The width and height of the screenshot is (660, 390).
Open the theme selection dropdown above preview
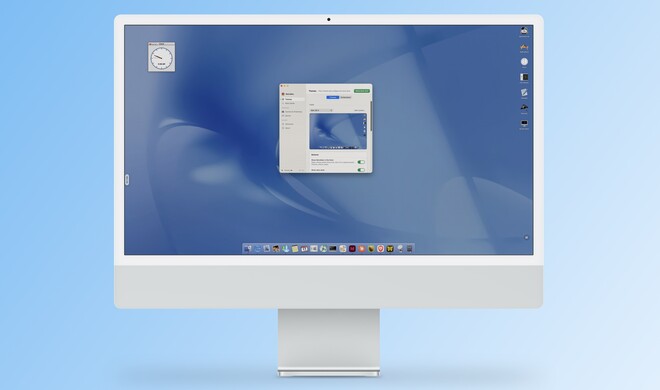(321, 110)
